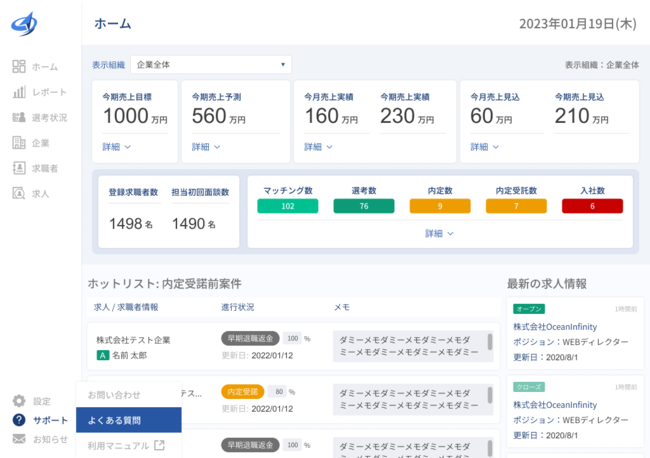Open 求人 search icon in sidebar
Viewport: 650px width, 458px height.
pos(19,193)
